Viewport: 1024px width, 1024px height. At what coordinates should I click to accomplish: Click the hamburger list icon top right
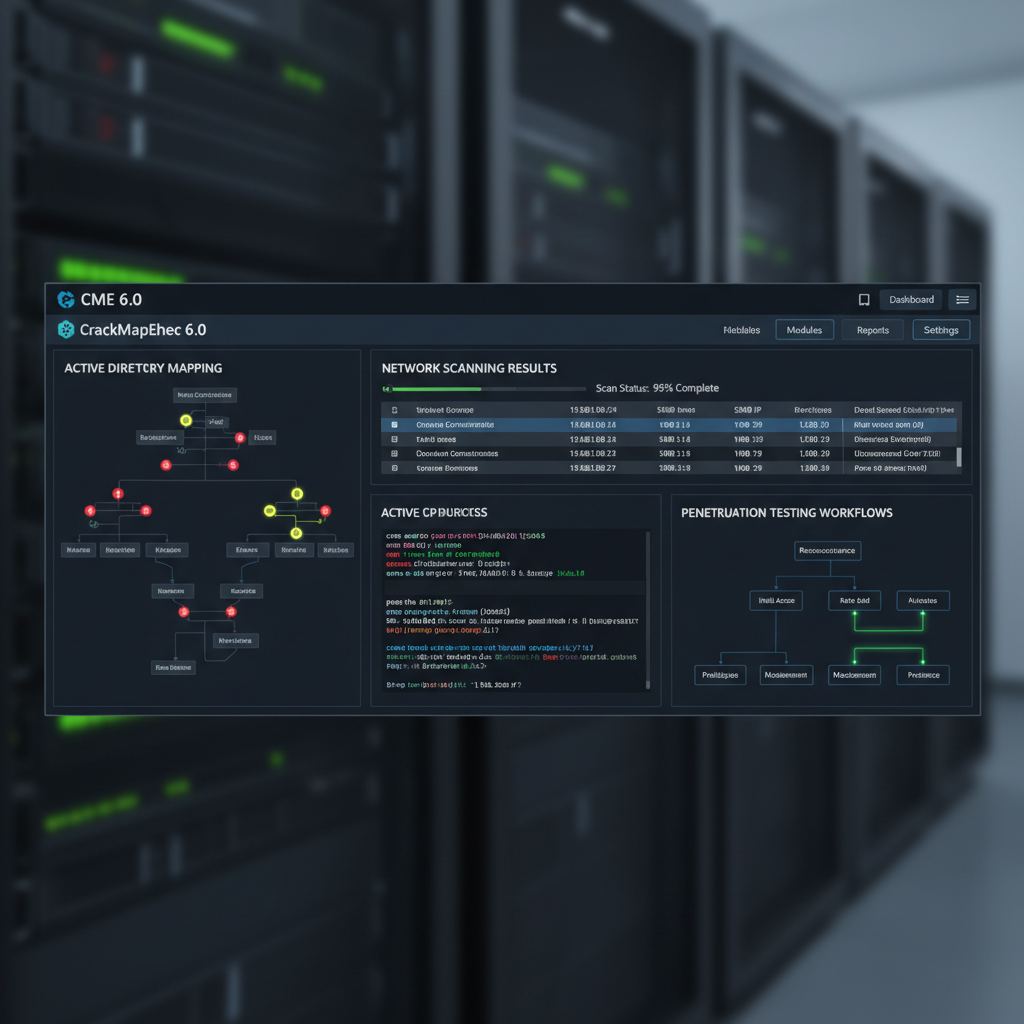click(962, 299)
